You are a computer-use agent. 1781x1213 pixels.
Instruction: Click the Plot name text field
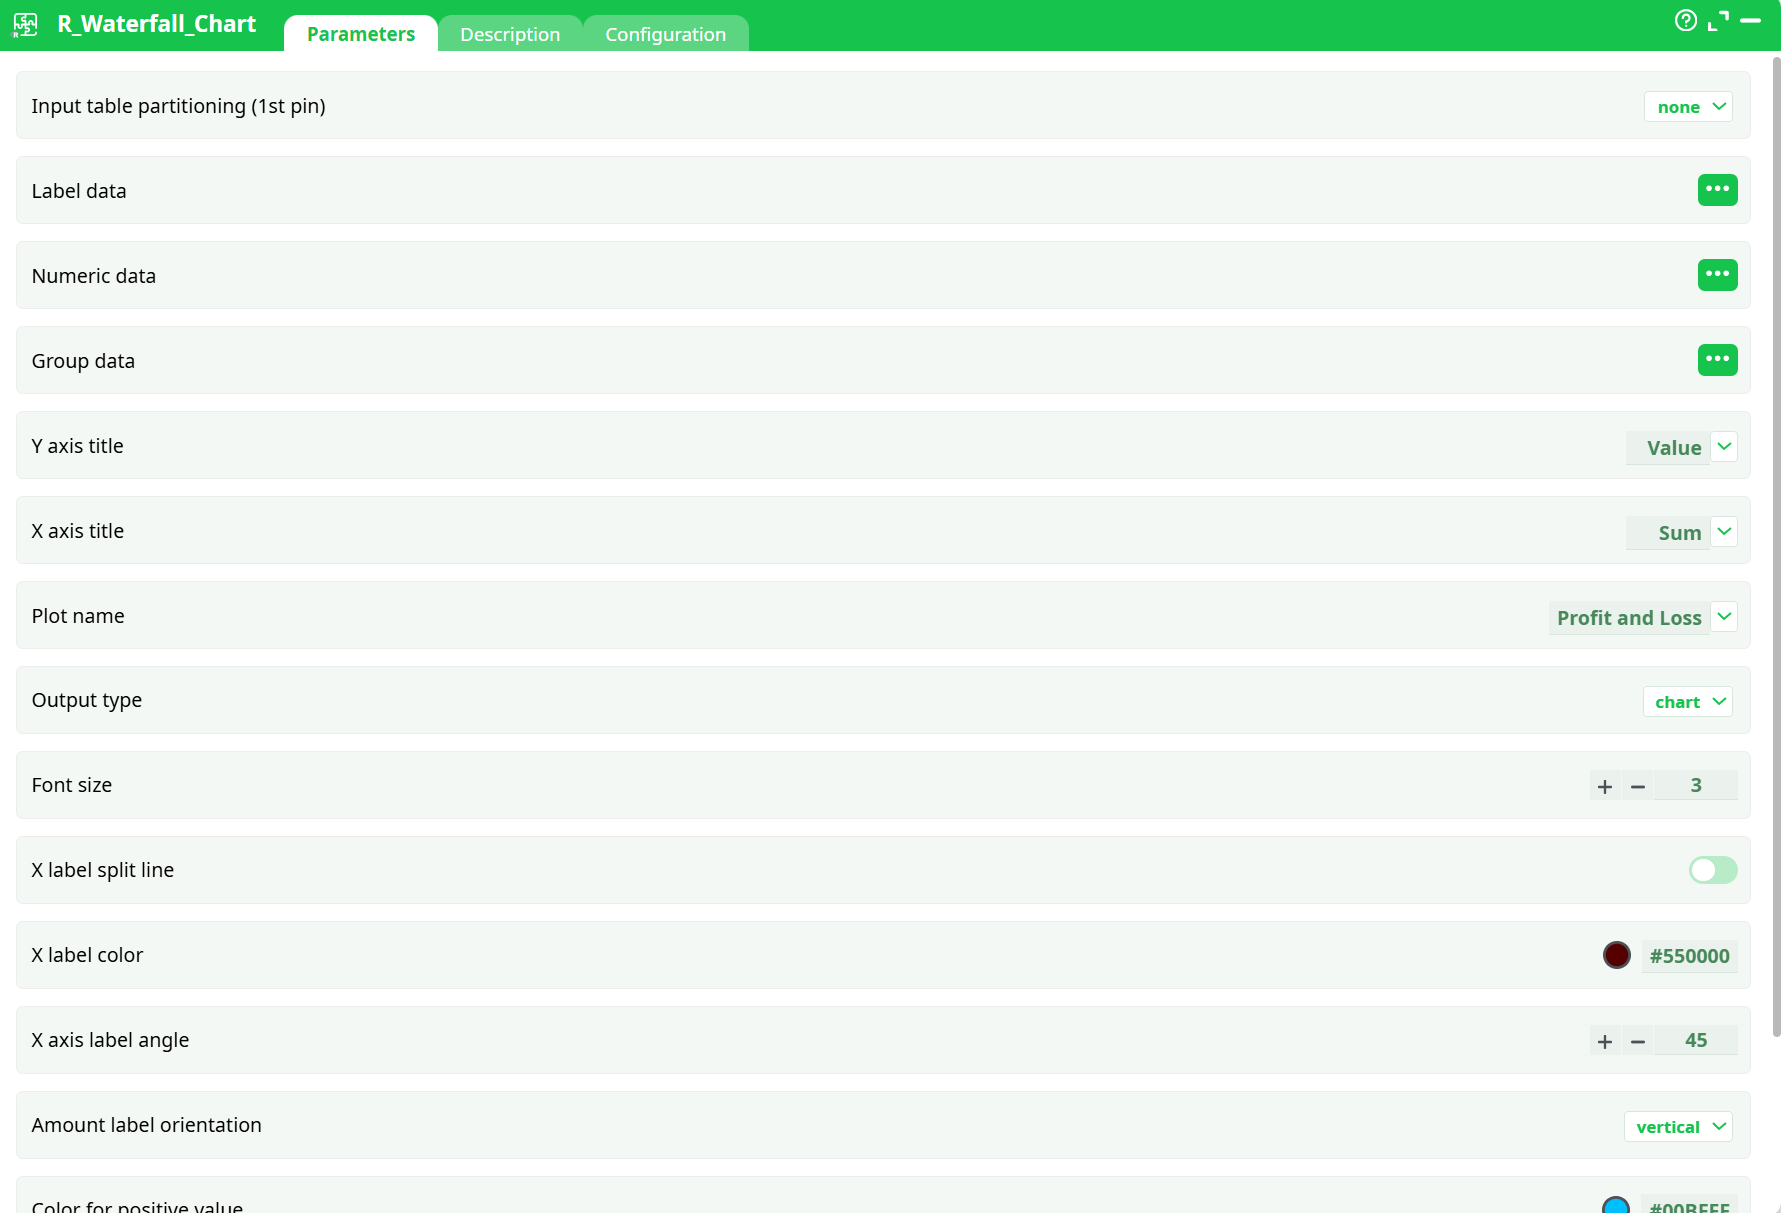click(1628, 618)
